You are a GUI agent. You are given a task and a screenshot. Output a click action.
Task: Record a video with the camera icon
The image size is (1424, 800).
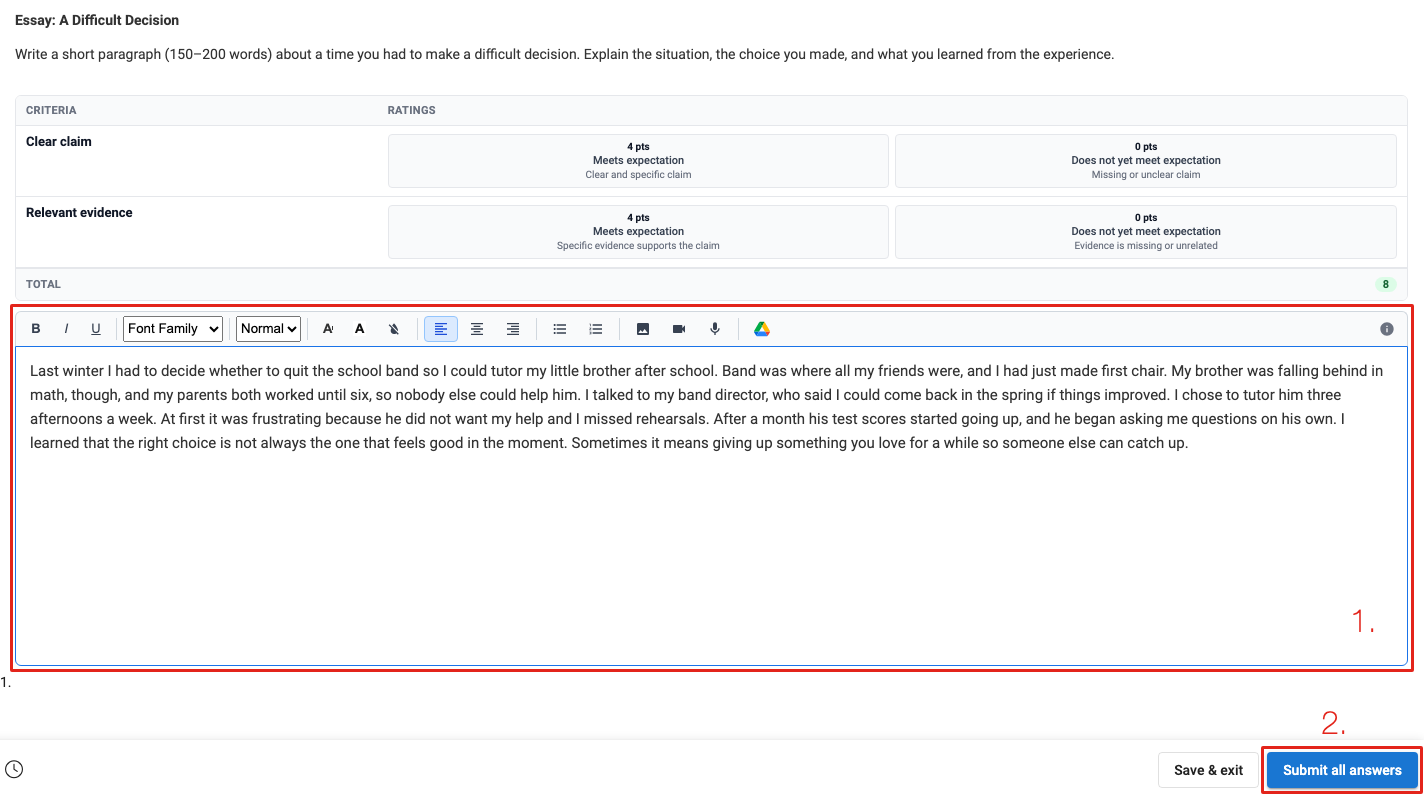(679, 329)
